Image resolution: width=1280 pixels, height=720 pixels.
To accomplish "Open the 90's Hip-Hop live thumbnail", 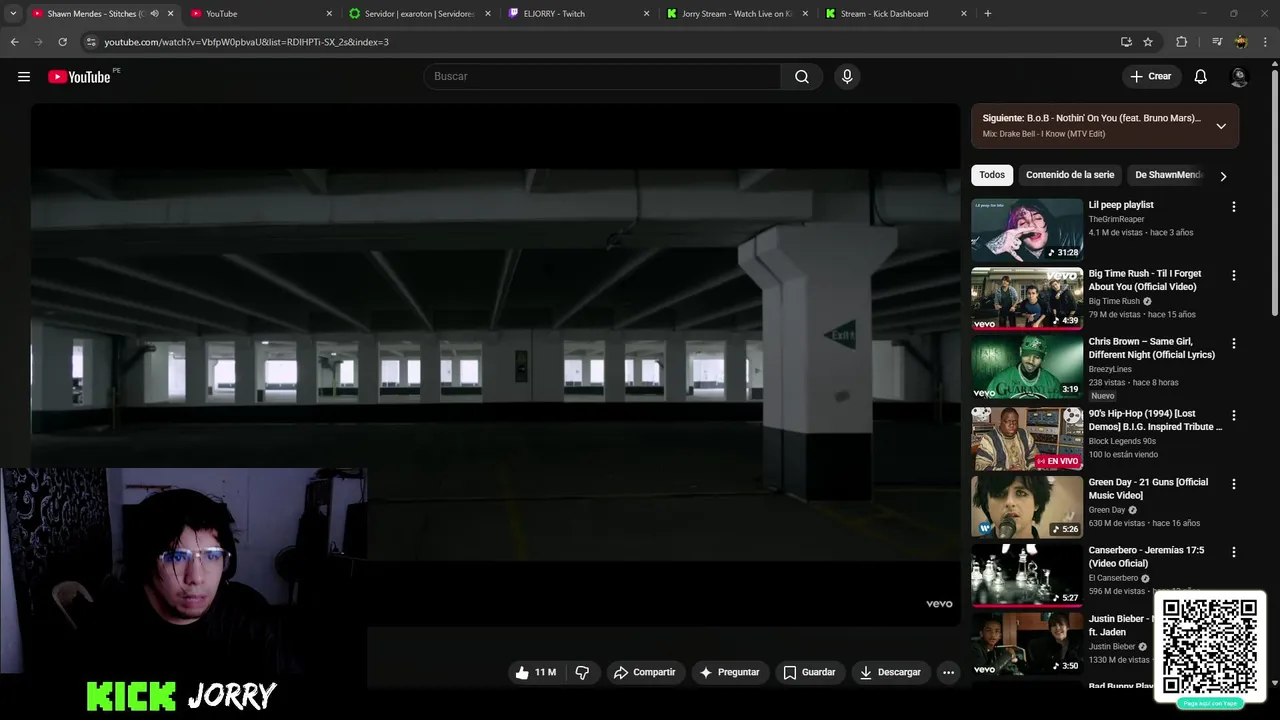I will (x=1027, y=438).
